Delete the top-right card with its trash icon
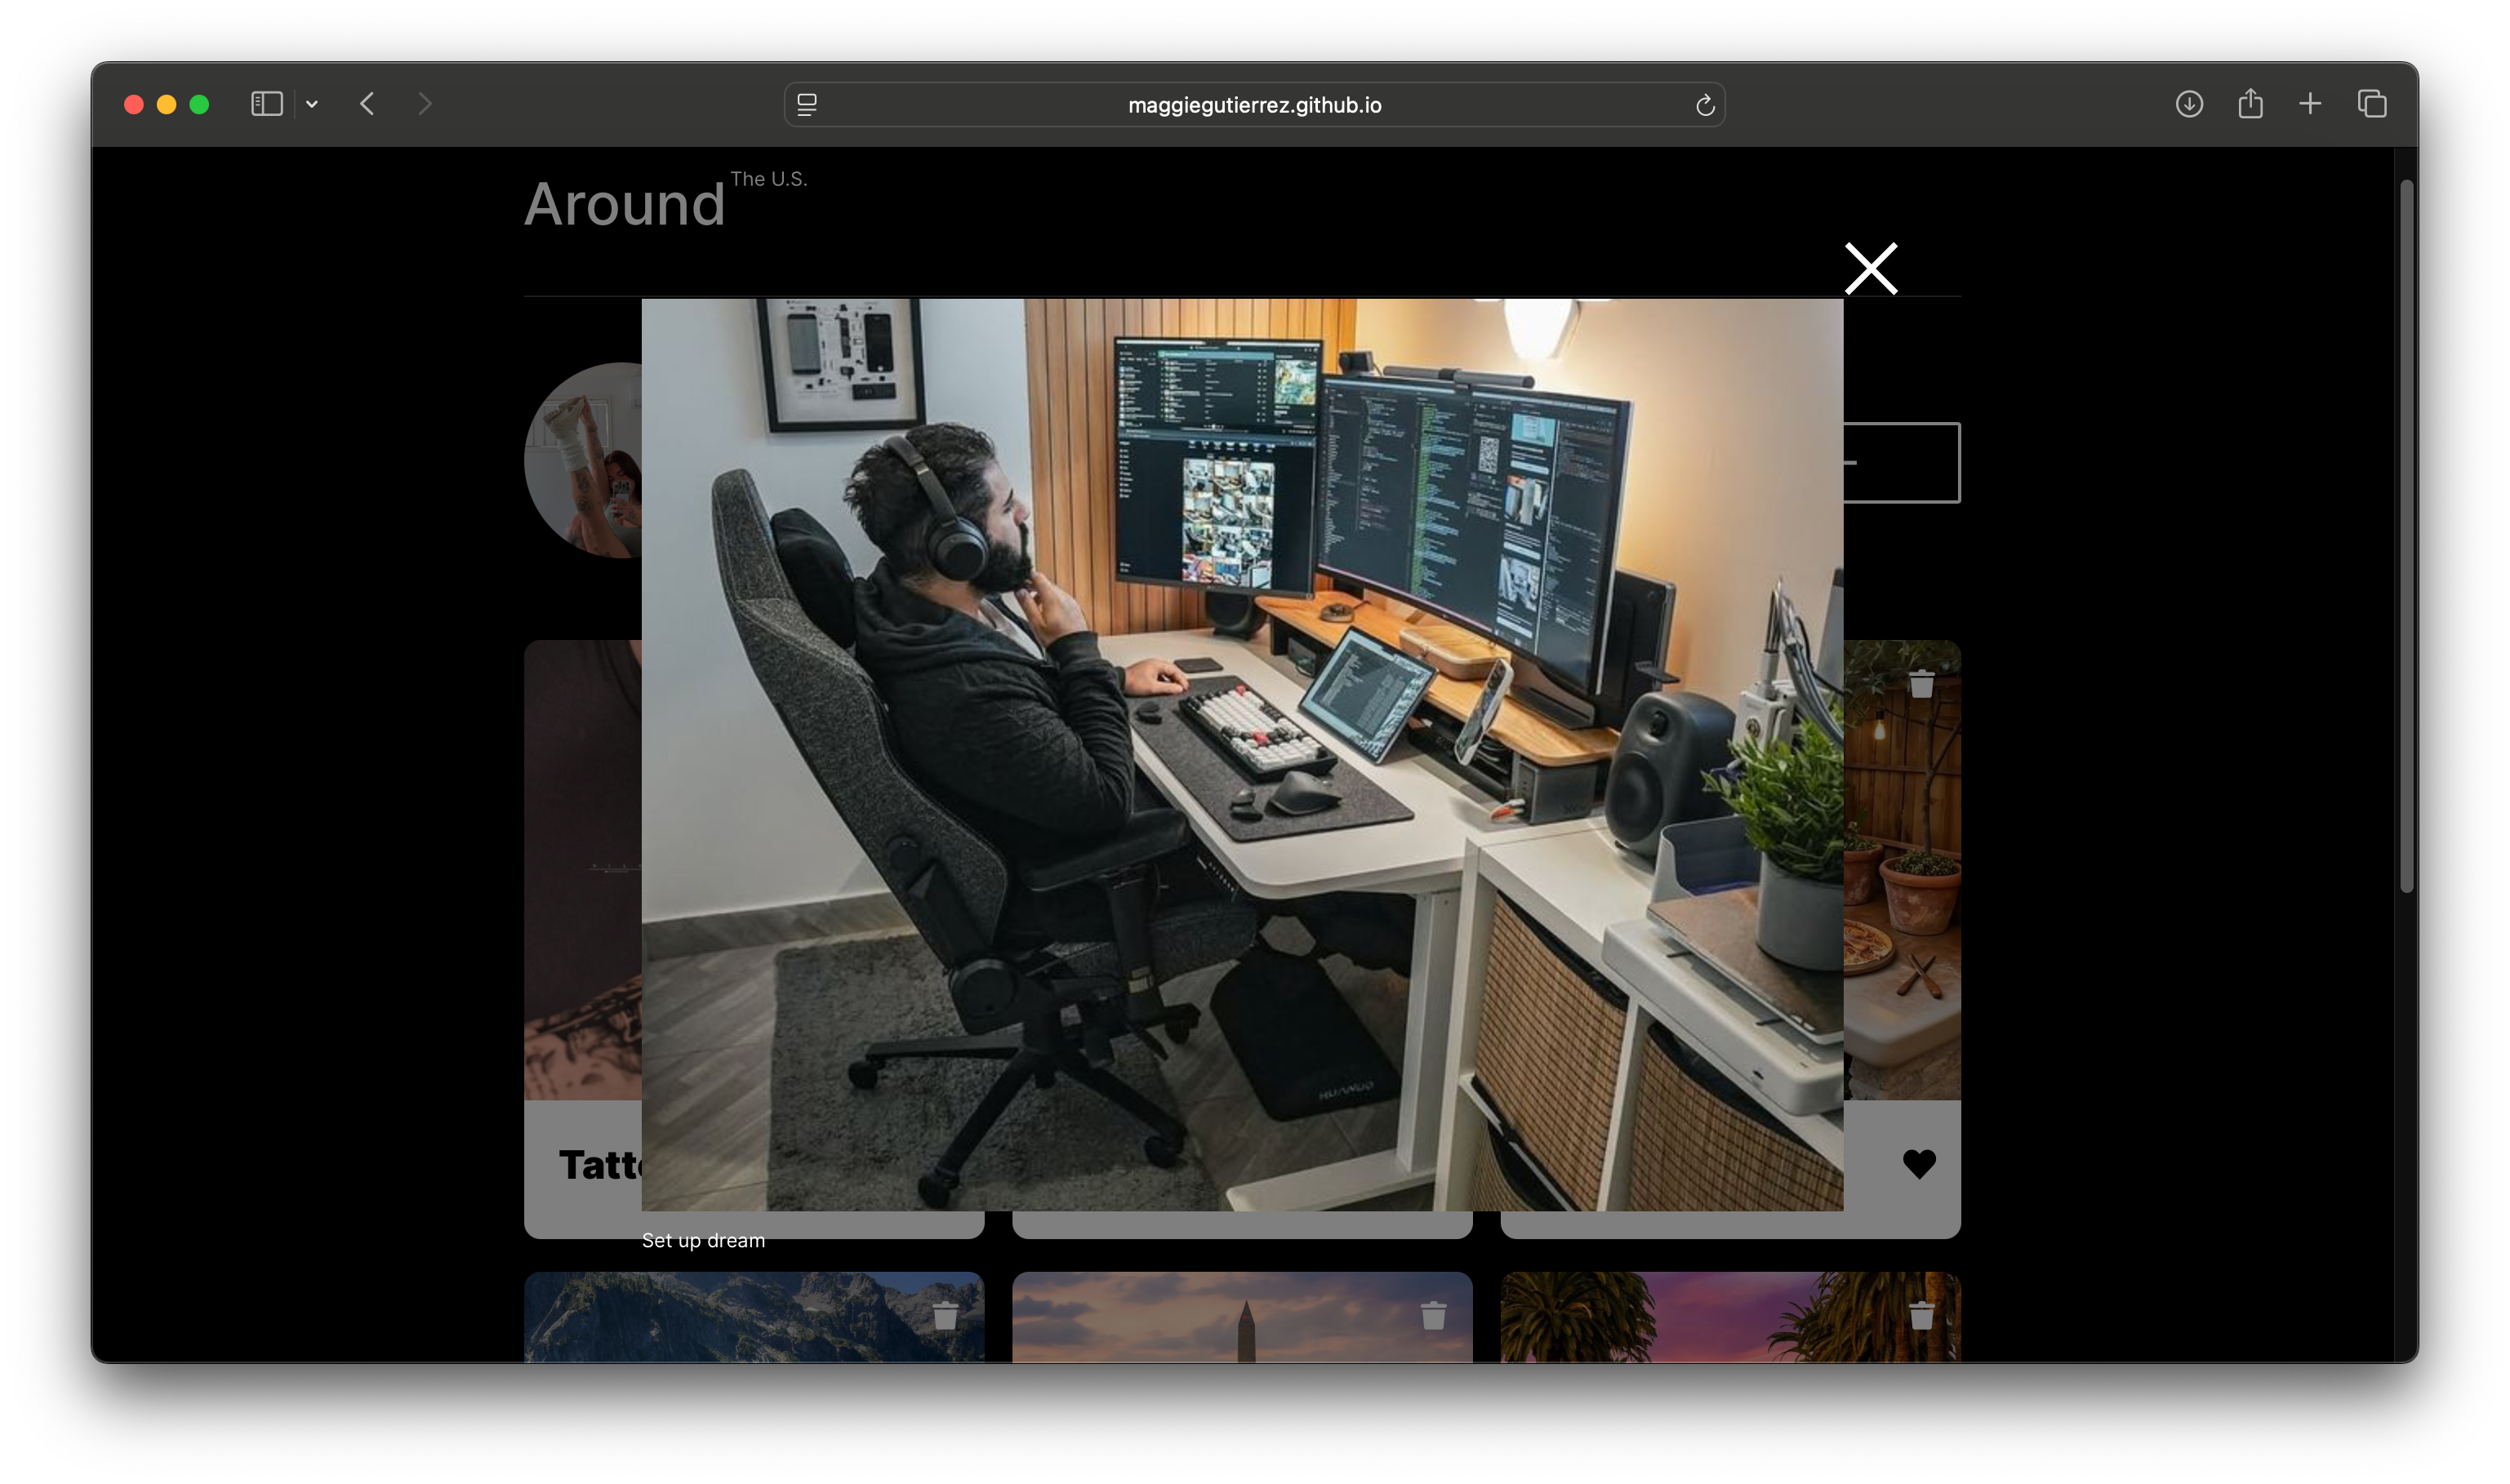Viewport: 2510px width, 1484px height. click(1921, 685)
